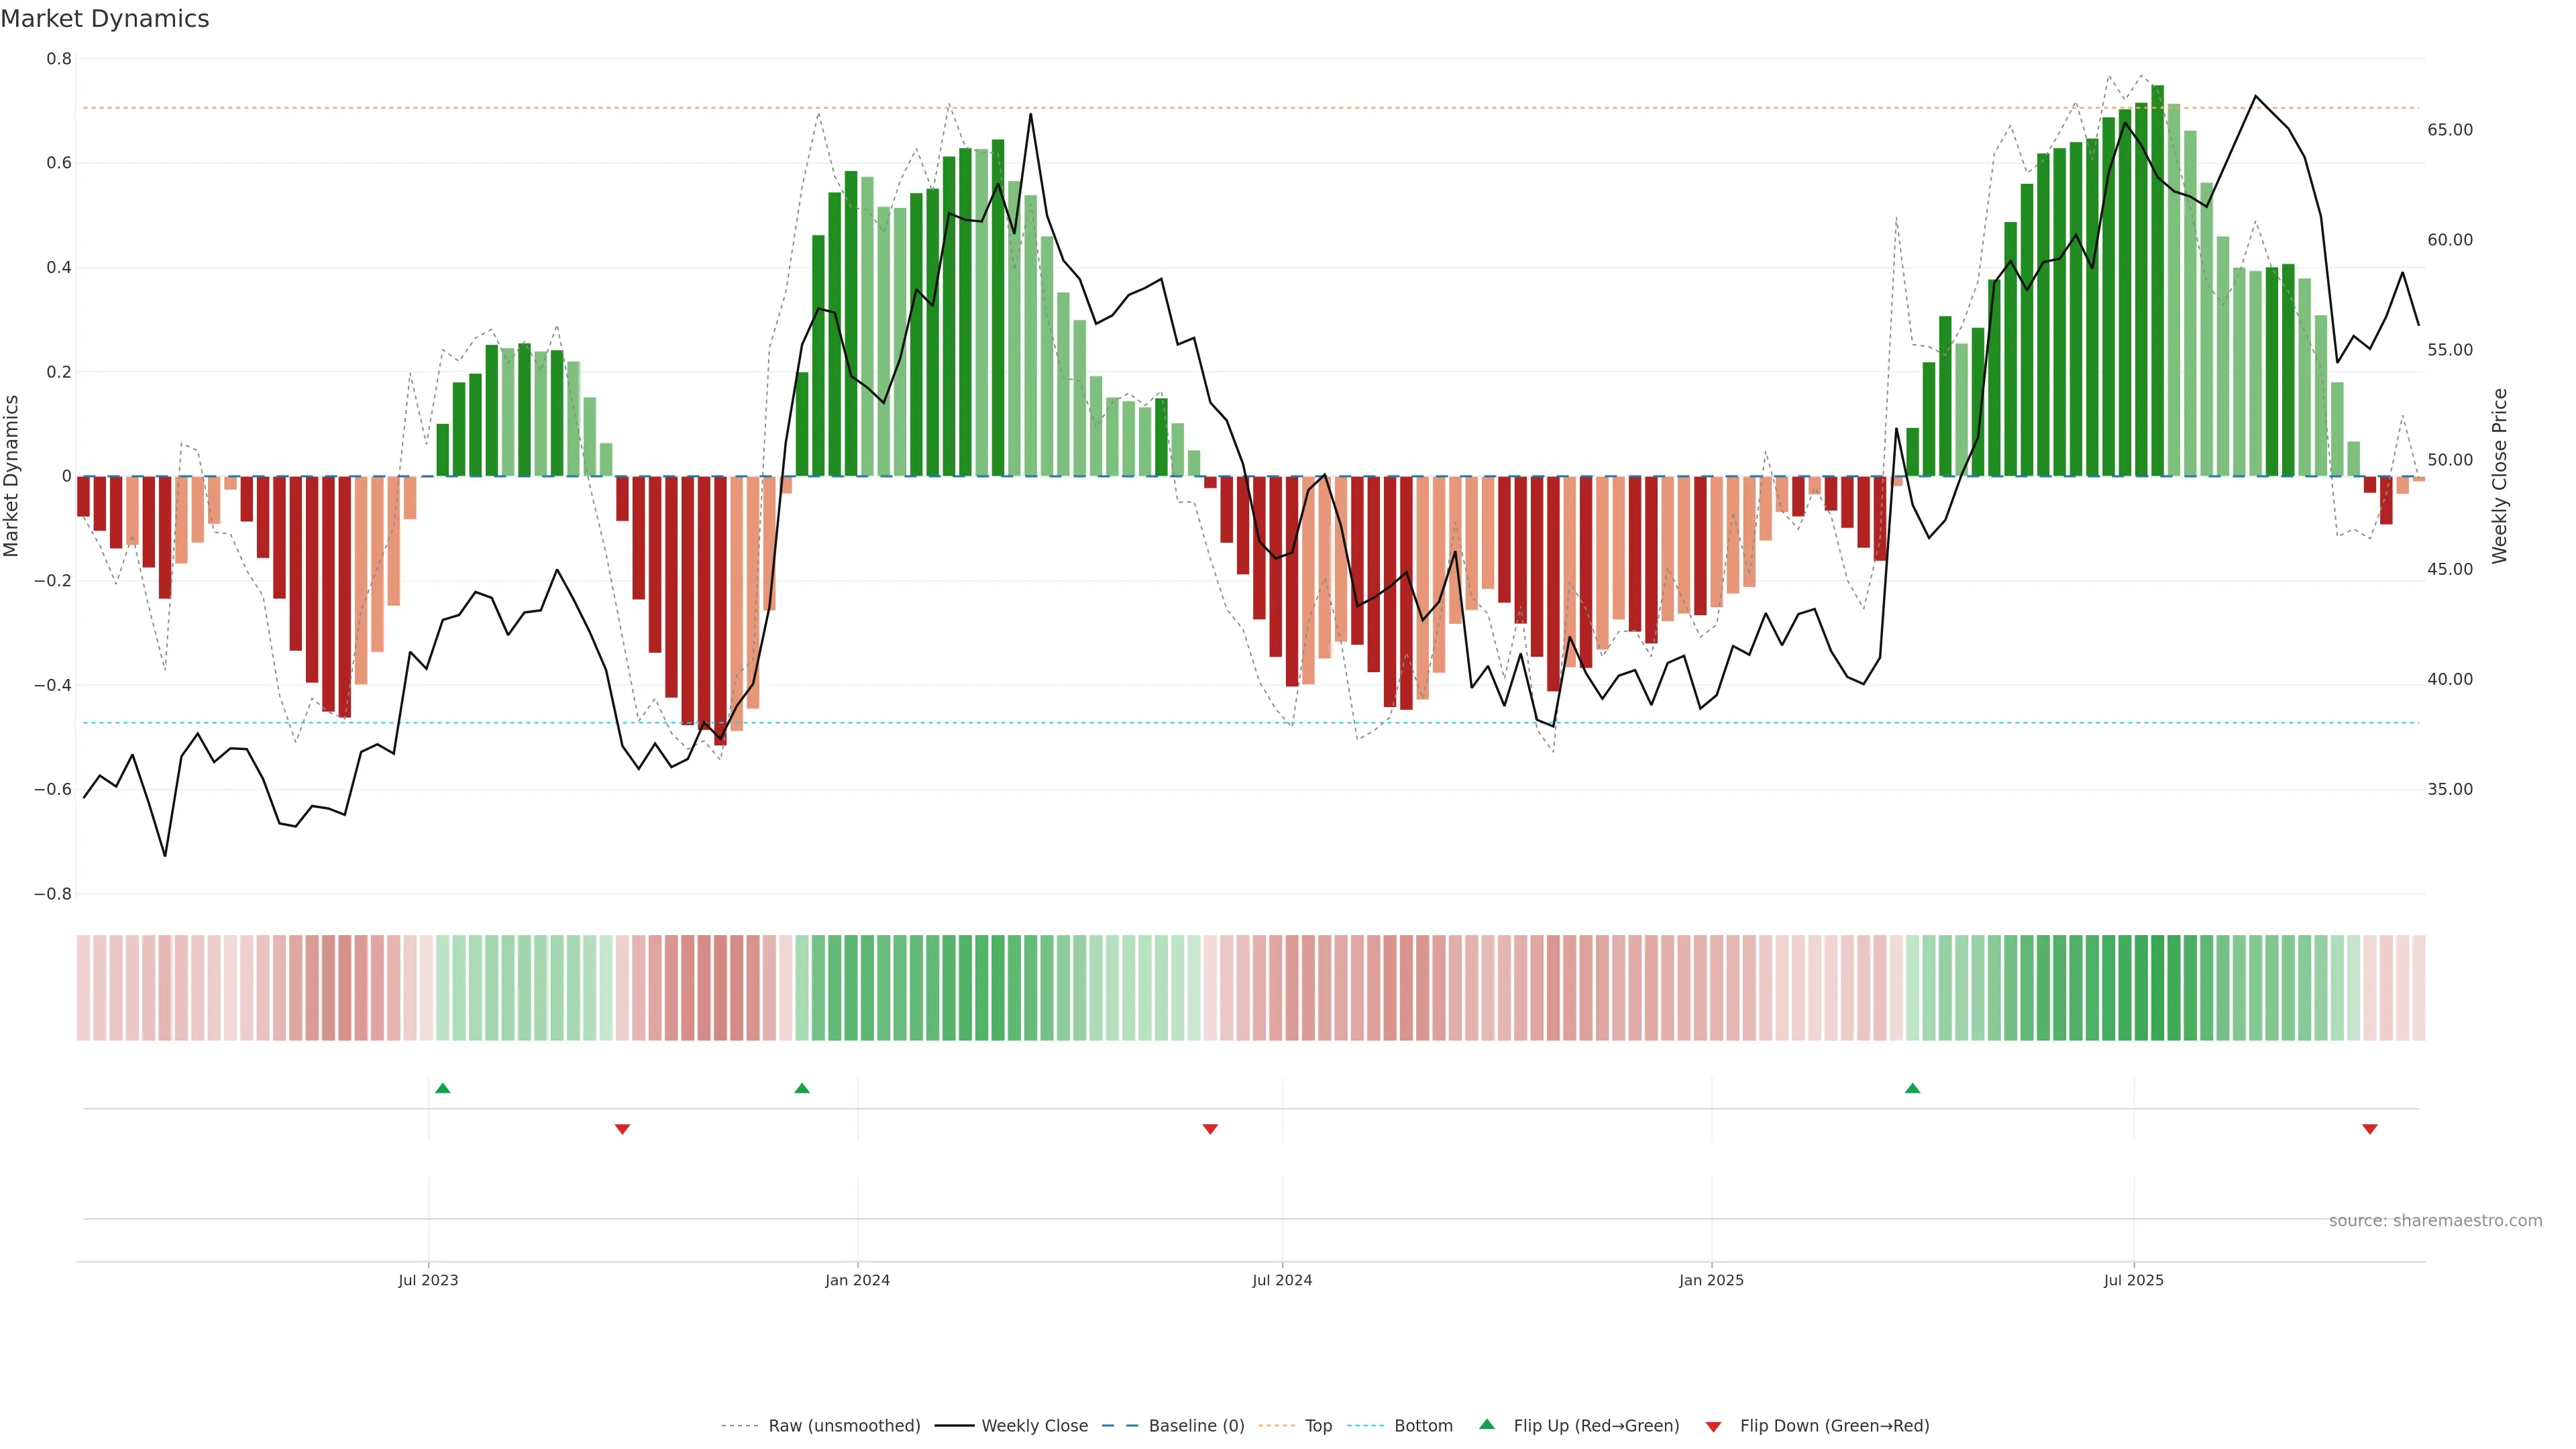Toggle the Weekly Close series in legend

click(x=1034, y=1426)
